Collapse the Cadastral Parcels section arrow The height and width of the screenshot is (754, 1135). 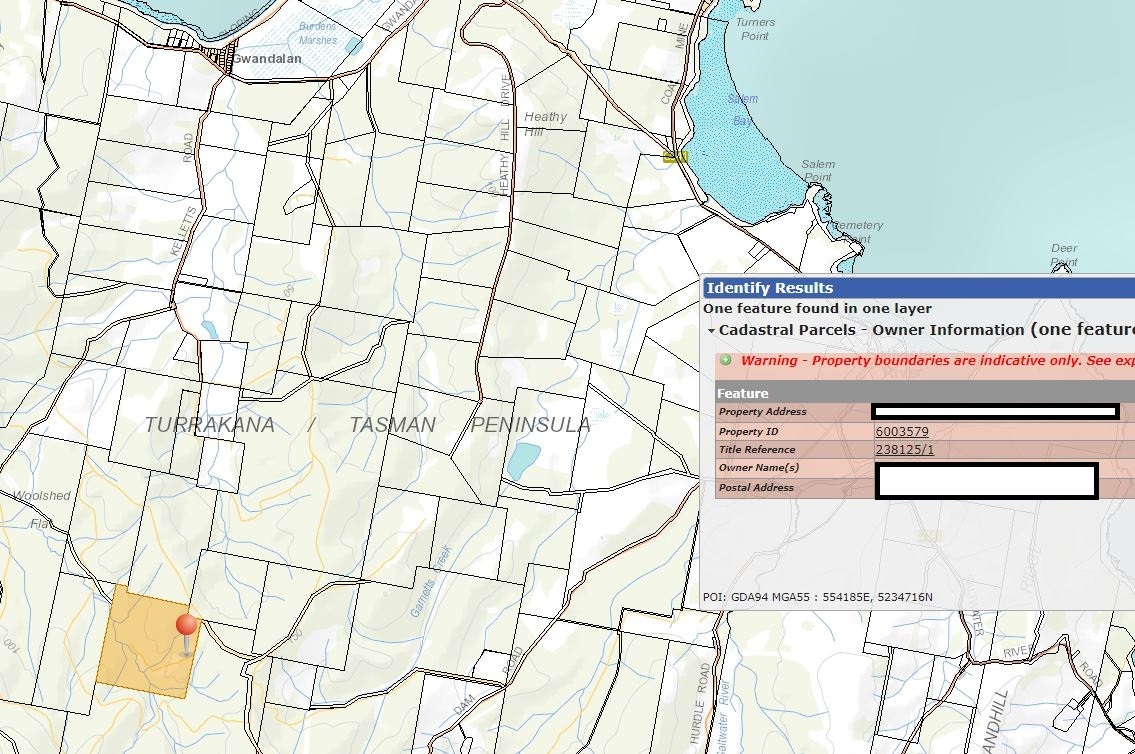711,331
